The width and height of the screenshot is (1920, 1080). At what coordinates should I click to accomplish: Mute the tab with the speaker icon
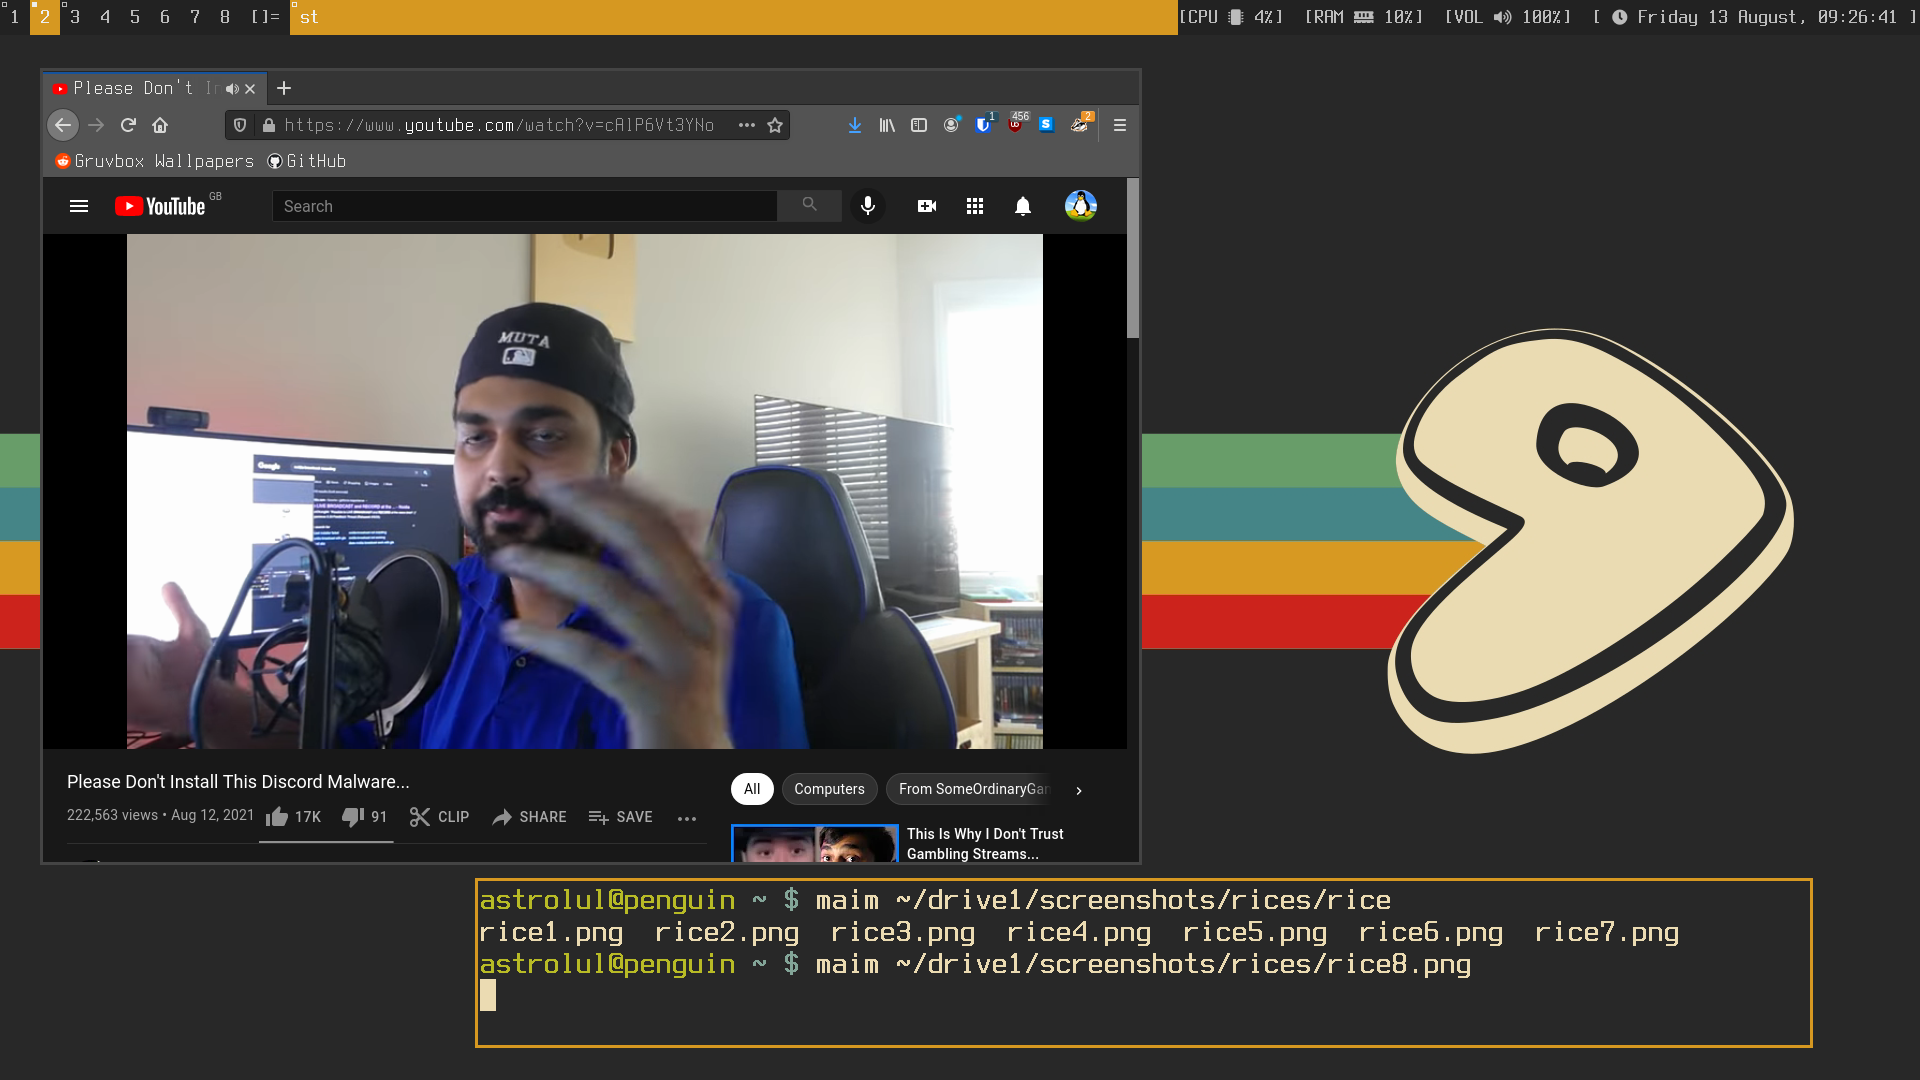tap(232, 89)
